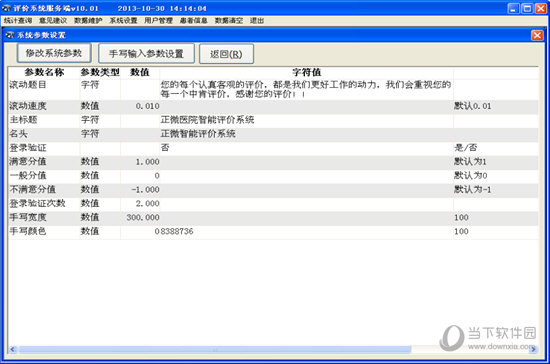Click the 300.000 handwriting width value
The width and height of the screenshot is (550, 364).
[143, 217]
